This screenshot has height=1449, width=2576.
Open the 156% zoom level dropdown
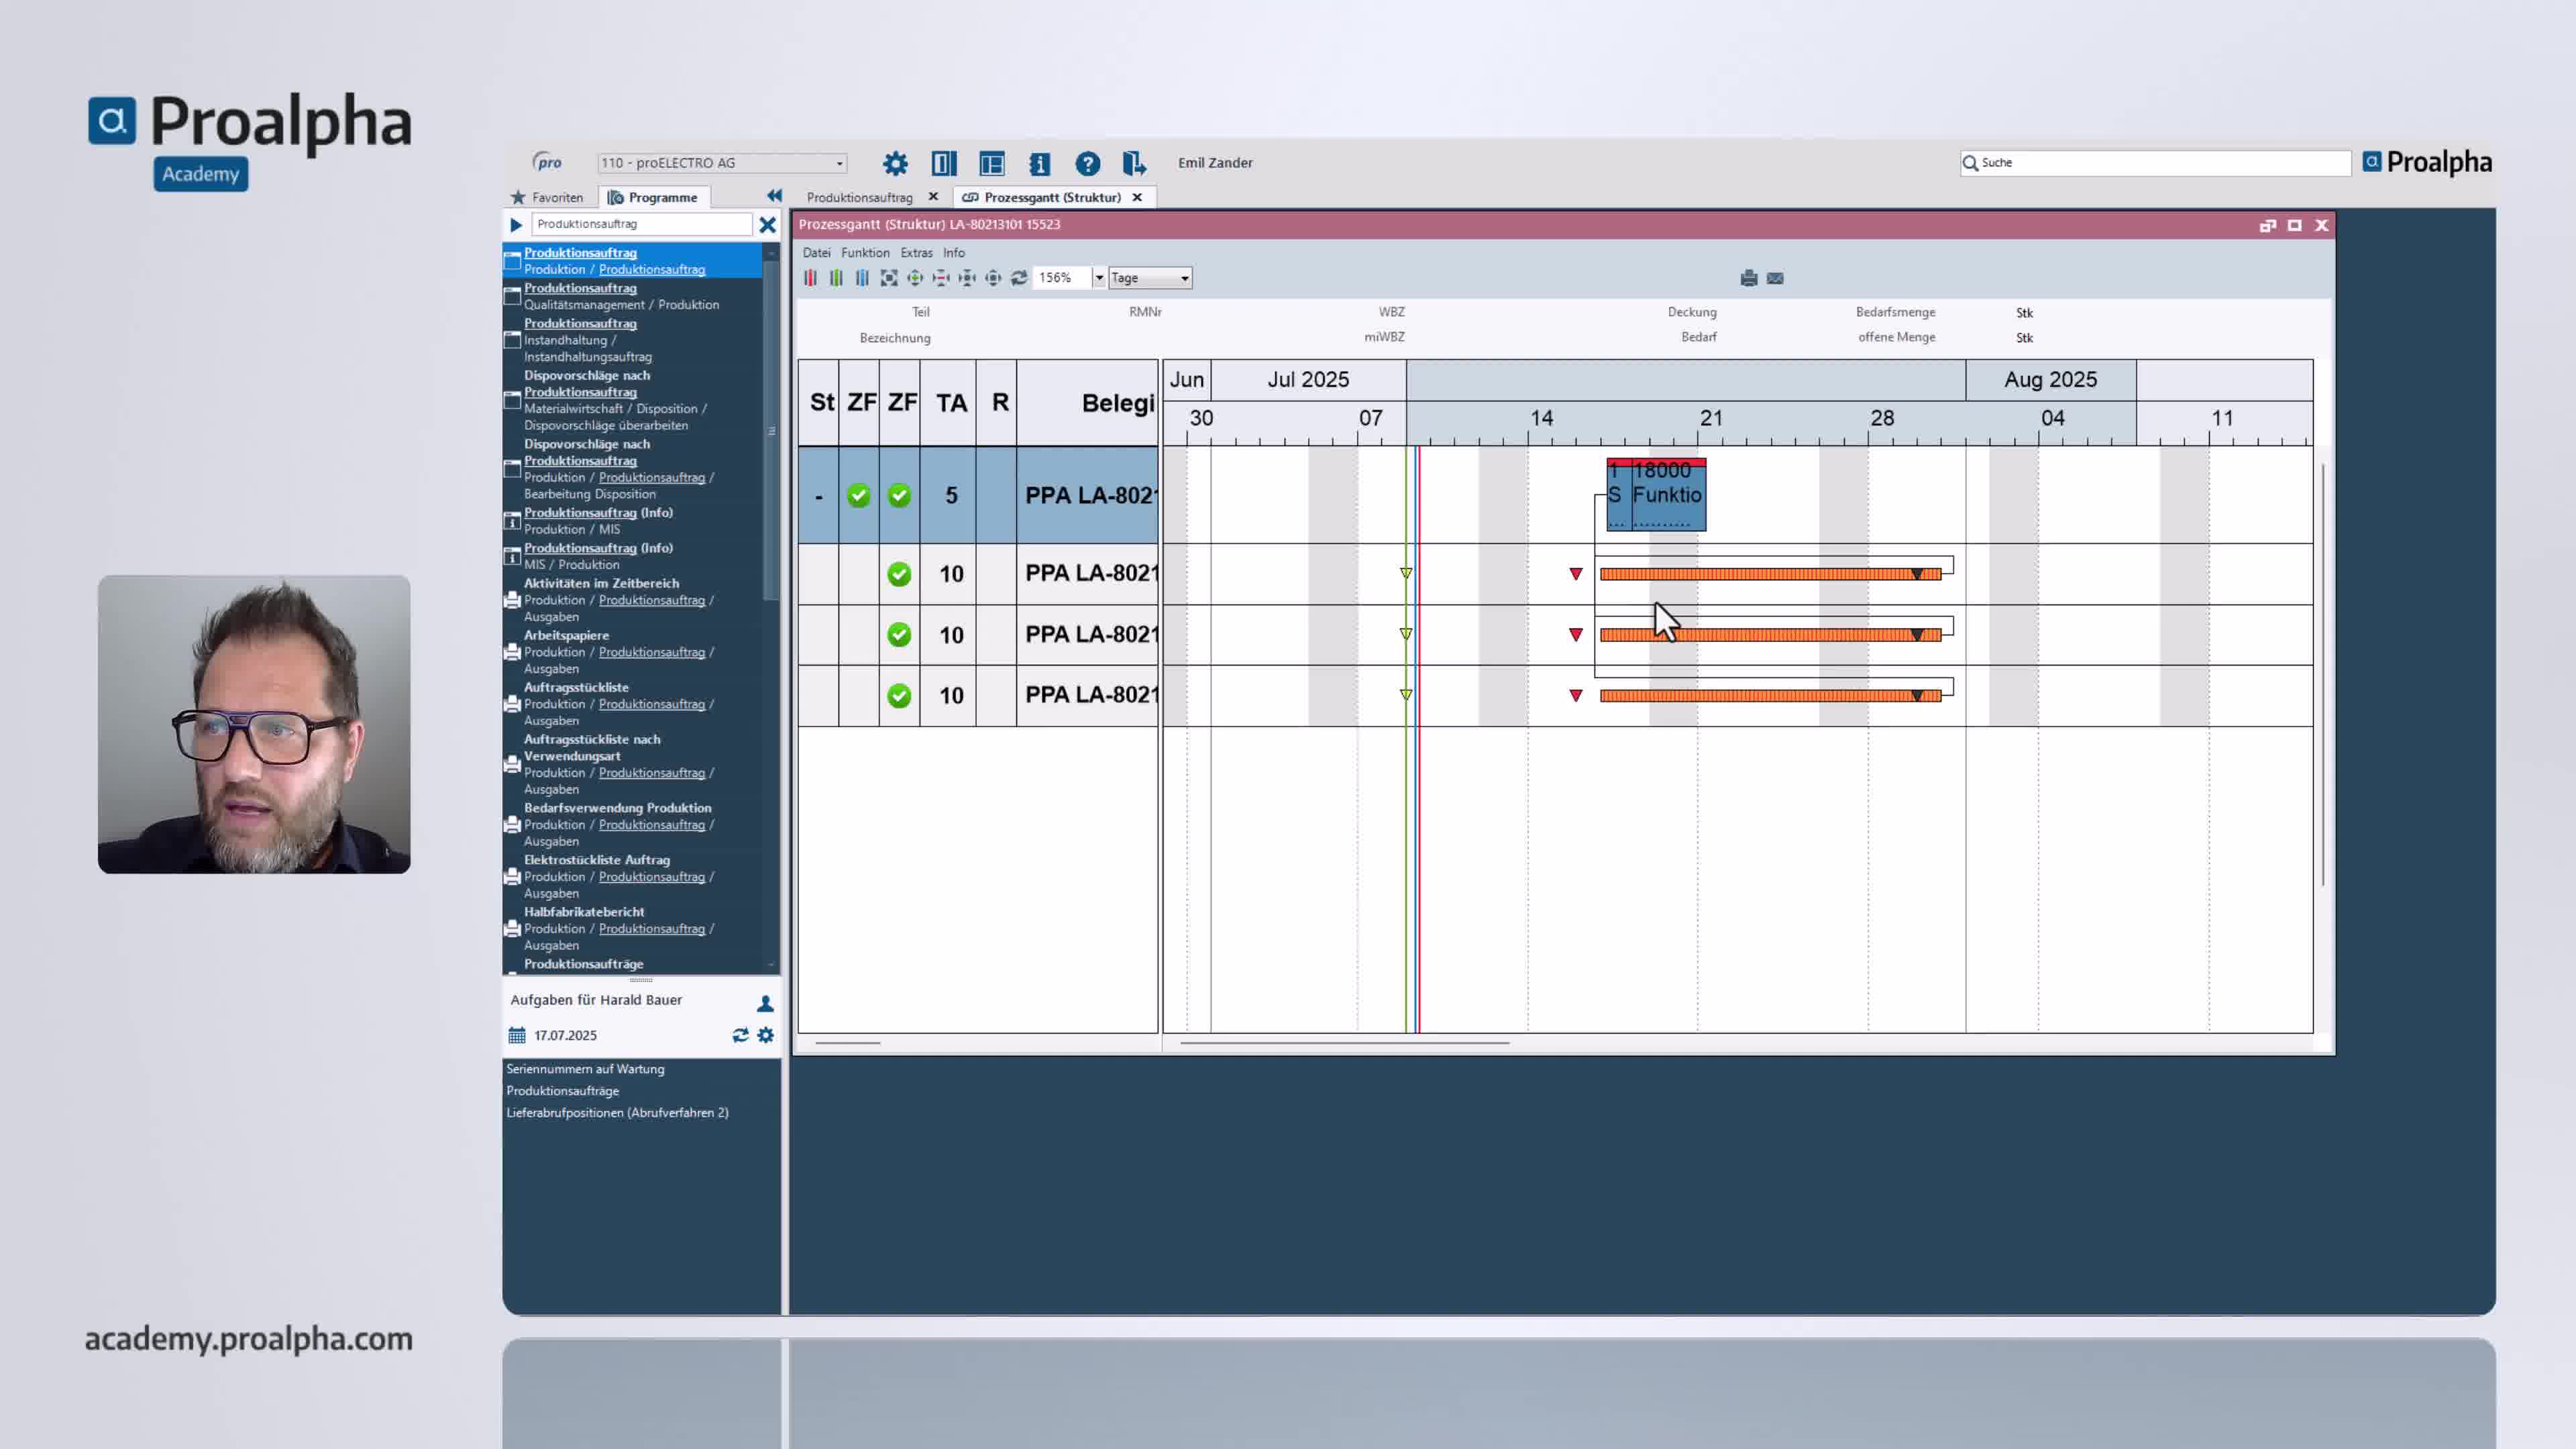click(1098, 278)
